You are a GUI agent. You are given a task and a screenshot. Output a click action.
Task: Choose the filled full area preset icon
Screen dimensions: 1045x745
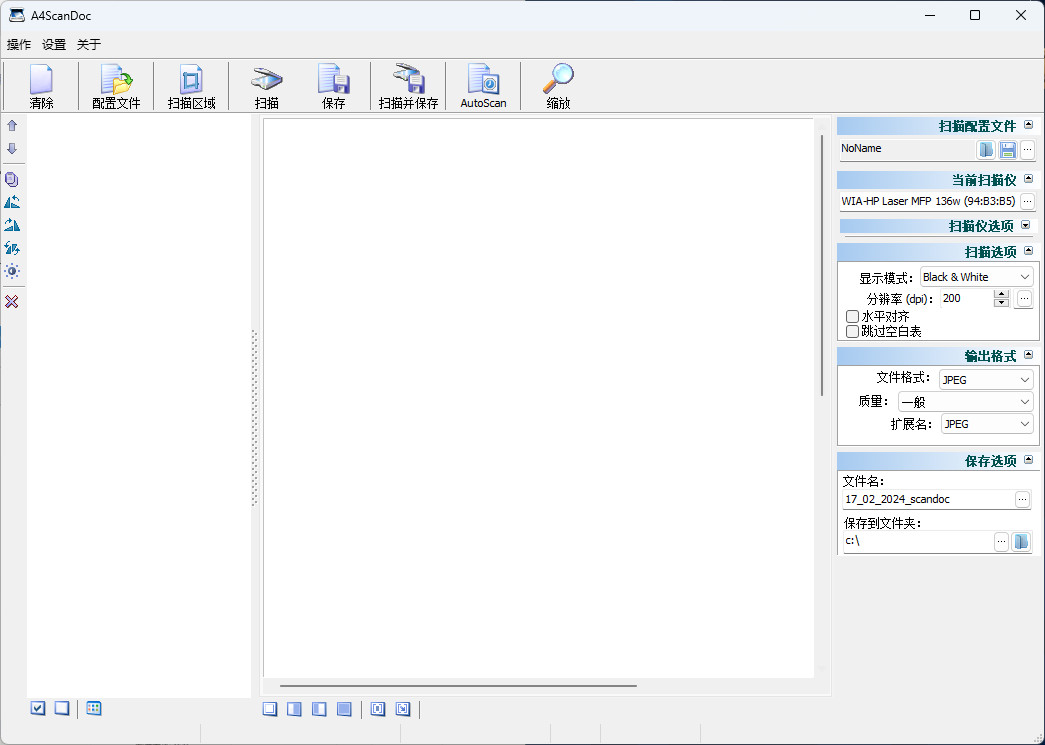click(x=344, y=709)
